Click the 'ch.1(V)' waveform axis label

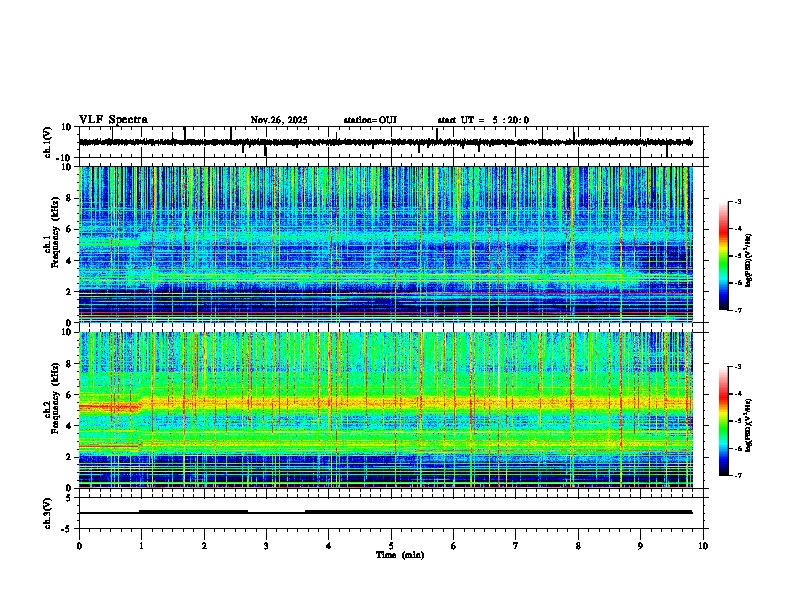(x=48, y=142)
